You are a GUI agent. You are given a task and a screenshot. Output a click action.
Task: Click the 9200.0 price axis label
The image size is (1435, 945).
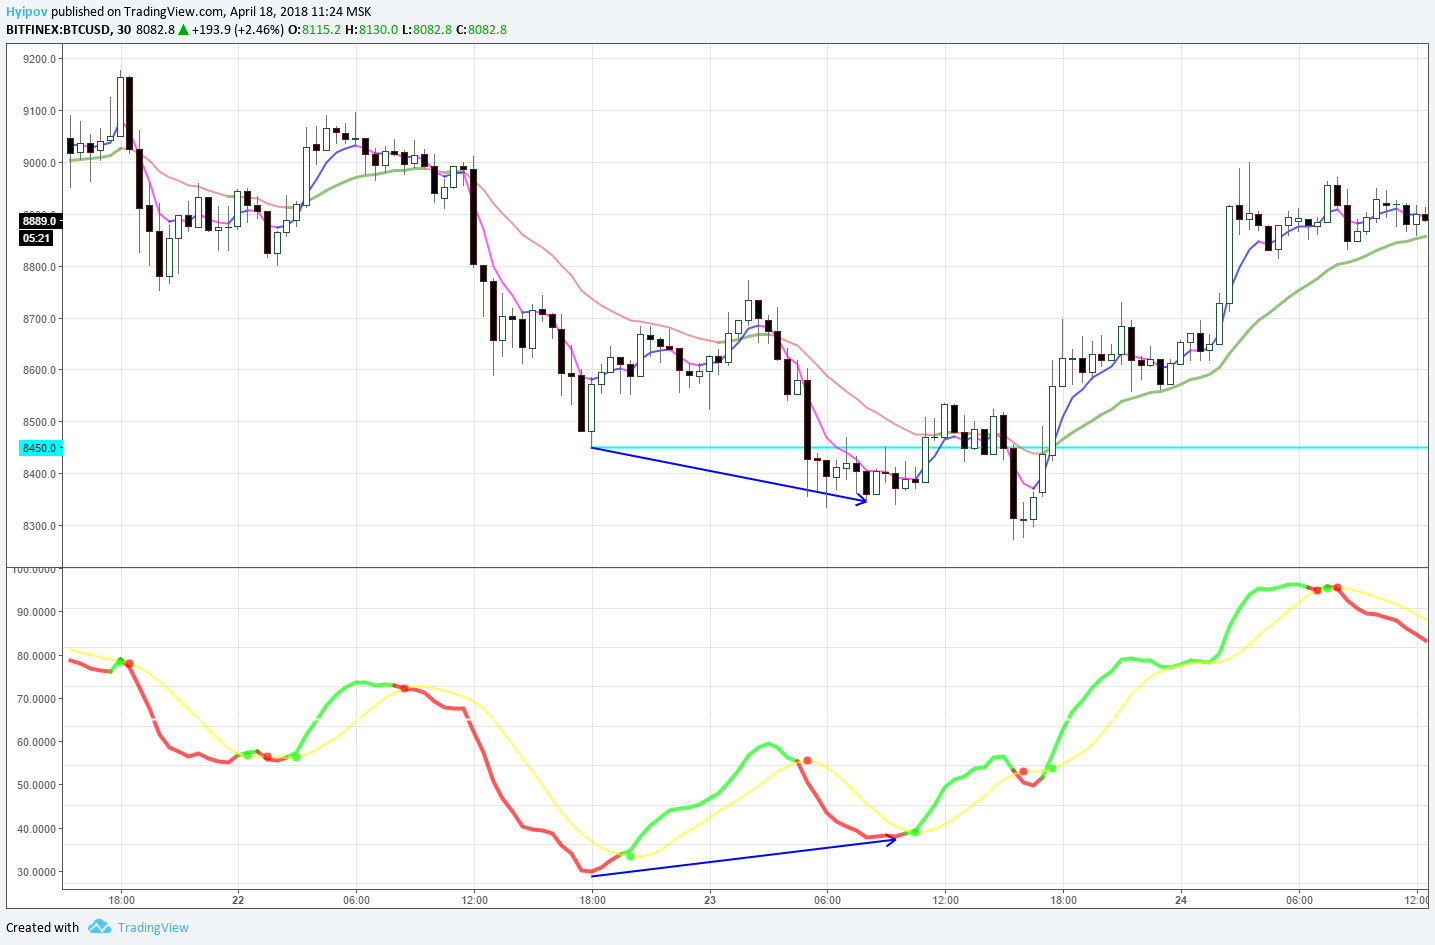[x=40, y=59]
